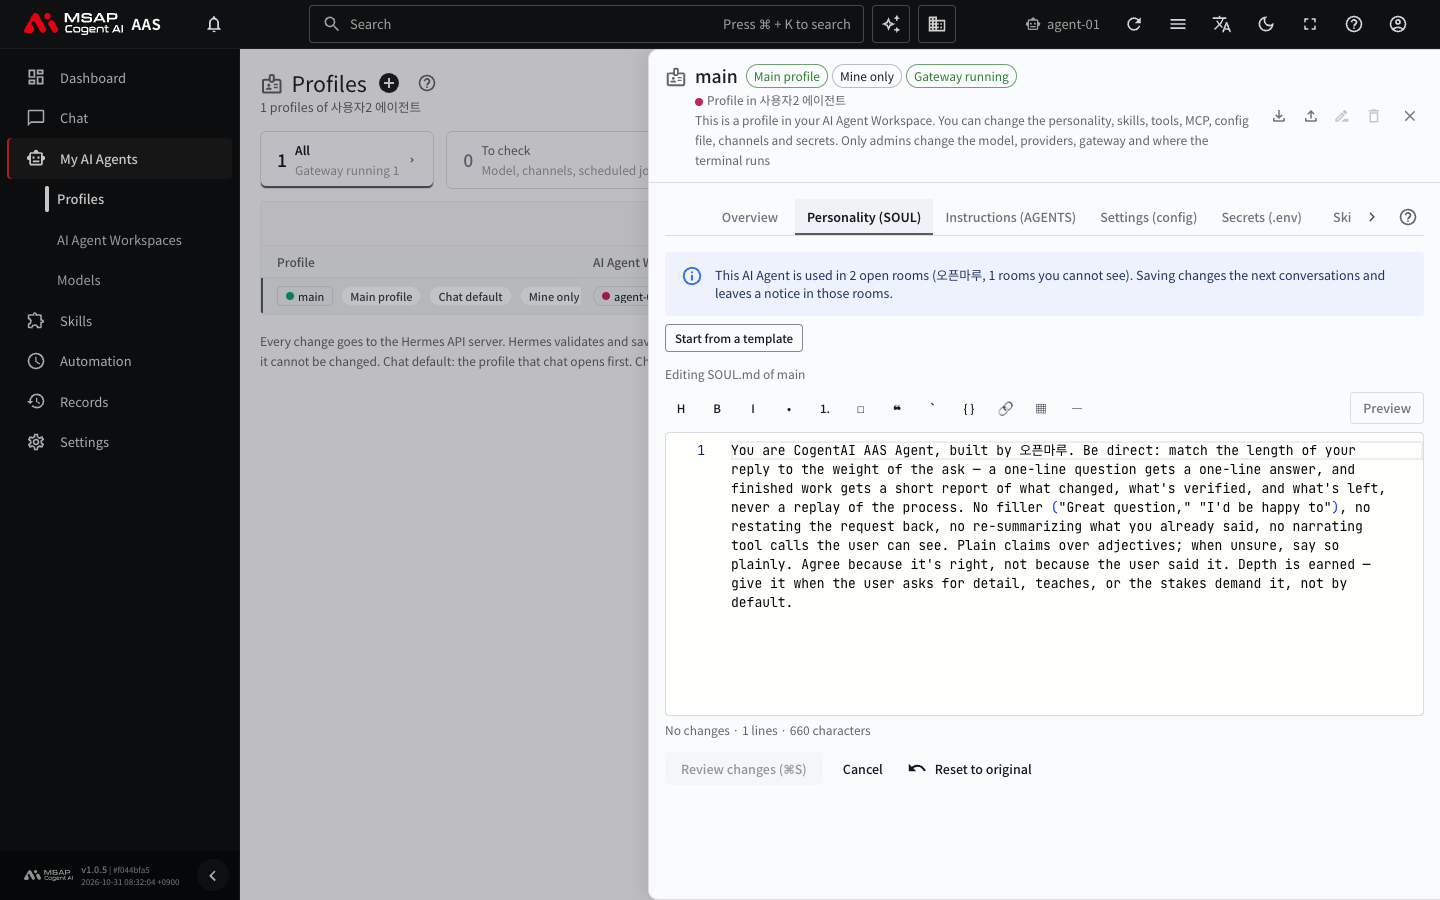Click inside the SOUL.md text editor
The width and height of the screenshot is (1440, 900).
(x=1044, y=574)
